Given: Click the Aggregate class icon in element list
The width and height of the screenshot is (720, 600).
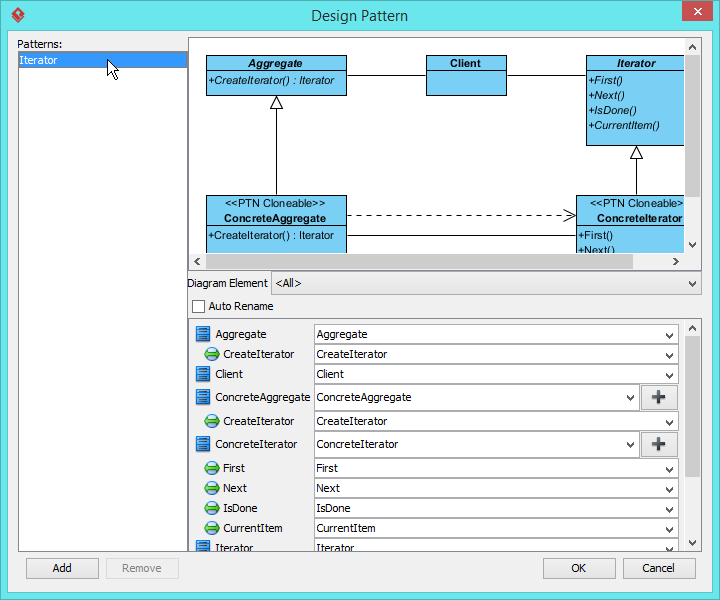Looking at the screenshot, I should point(202,334).
